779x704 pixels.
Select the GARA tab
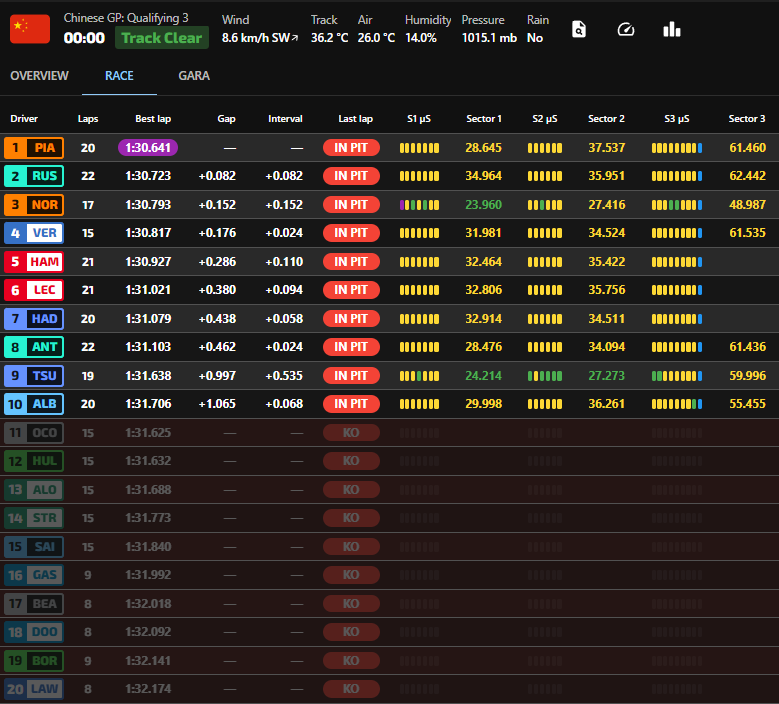[x=194, y=76]
